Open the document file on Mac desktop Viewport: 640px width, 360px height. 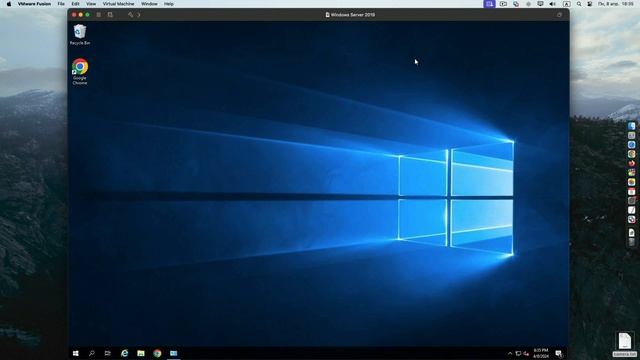point(624,344)
